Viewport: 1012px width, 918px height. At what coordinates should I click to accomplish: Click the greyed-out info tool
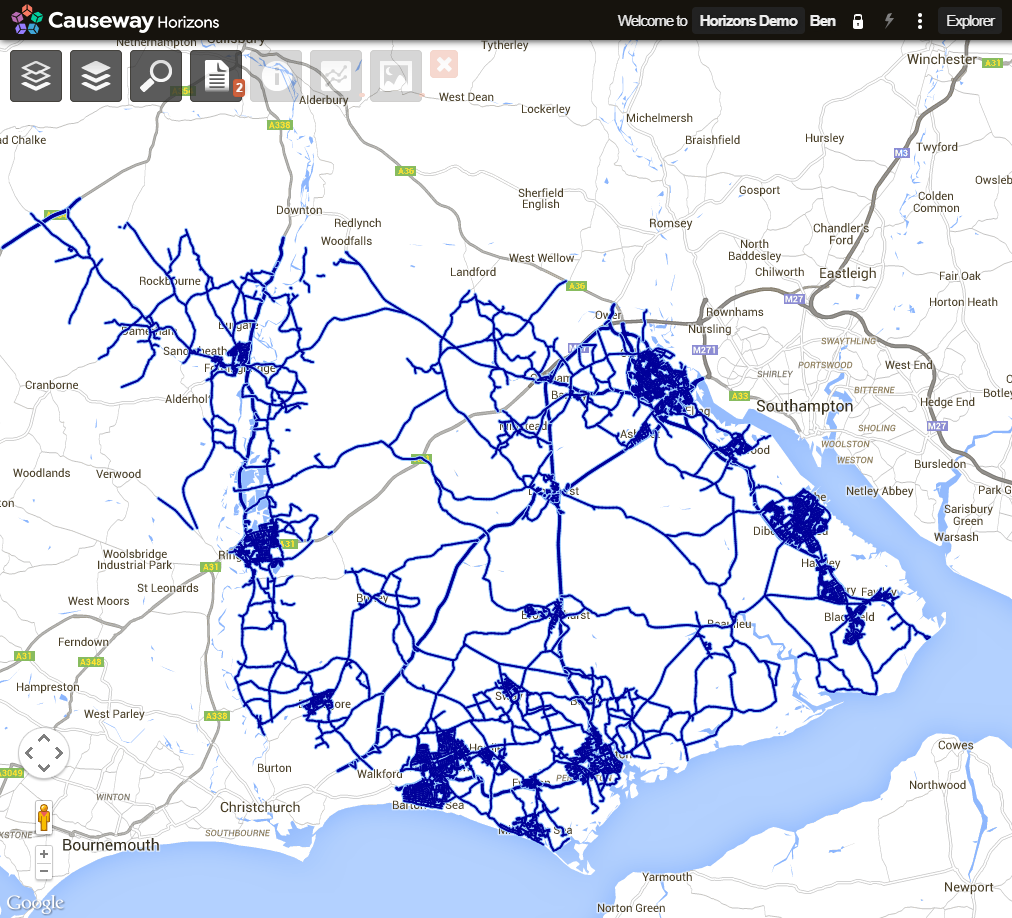276,76
